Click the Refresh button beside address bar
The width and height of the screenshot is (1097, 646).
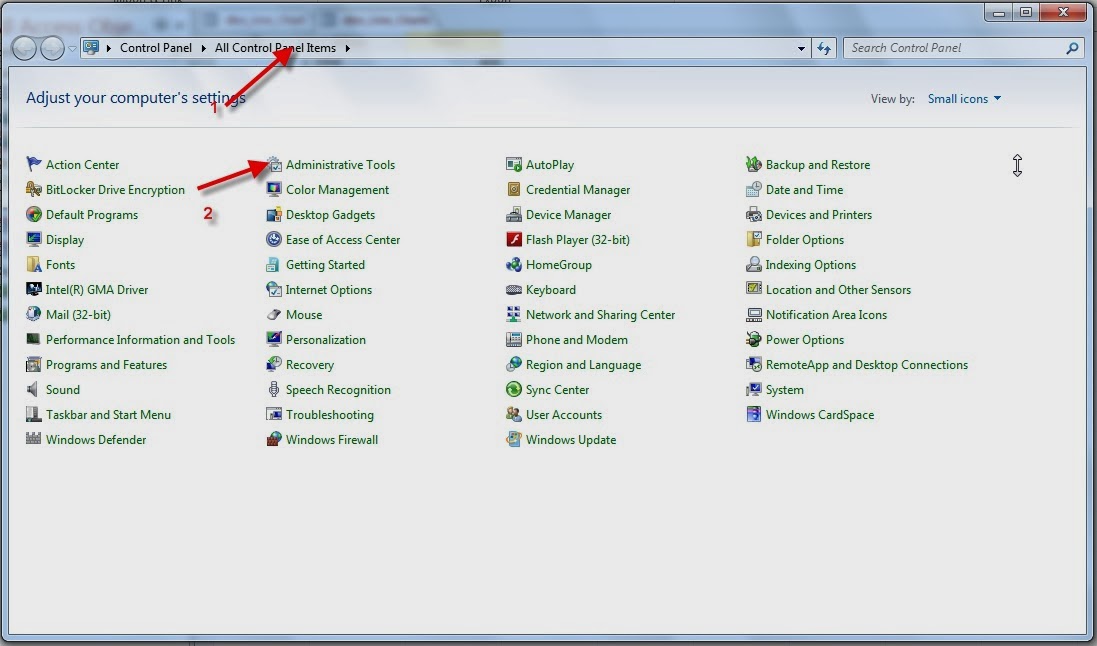[x=824, y=48]
